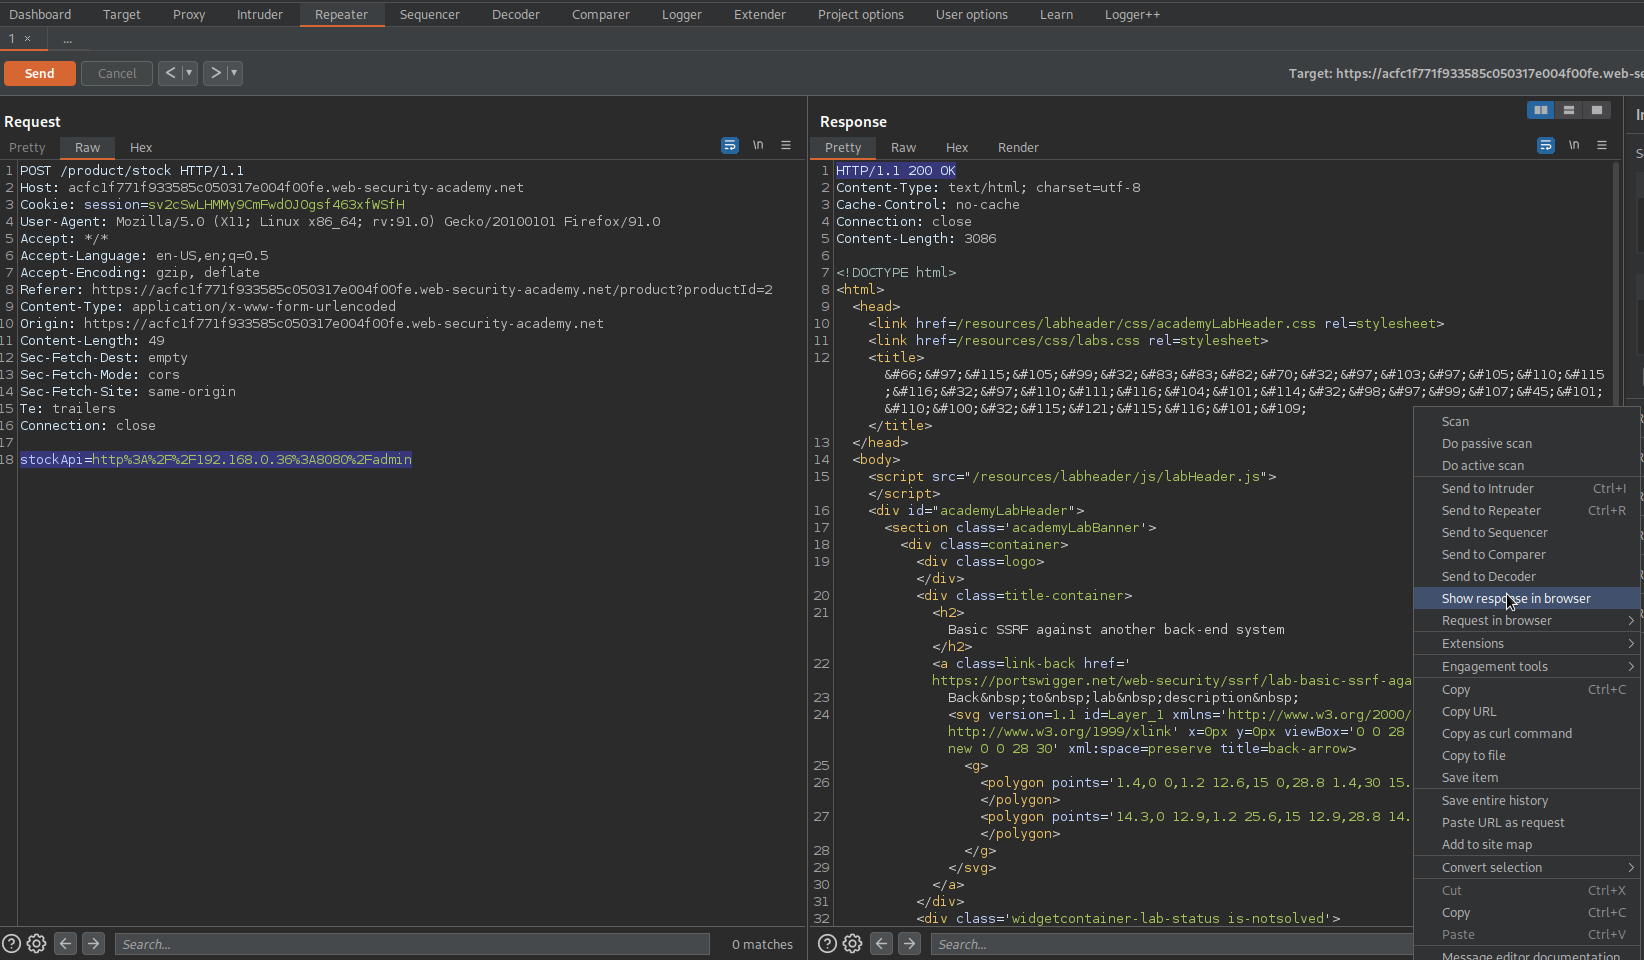Open the back history dropdown arrow
The image size is (1644, 960).
coord(189,73)
